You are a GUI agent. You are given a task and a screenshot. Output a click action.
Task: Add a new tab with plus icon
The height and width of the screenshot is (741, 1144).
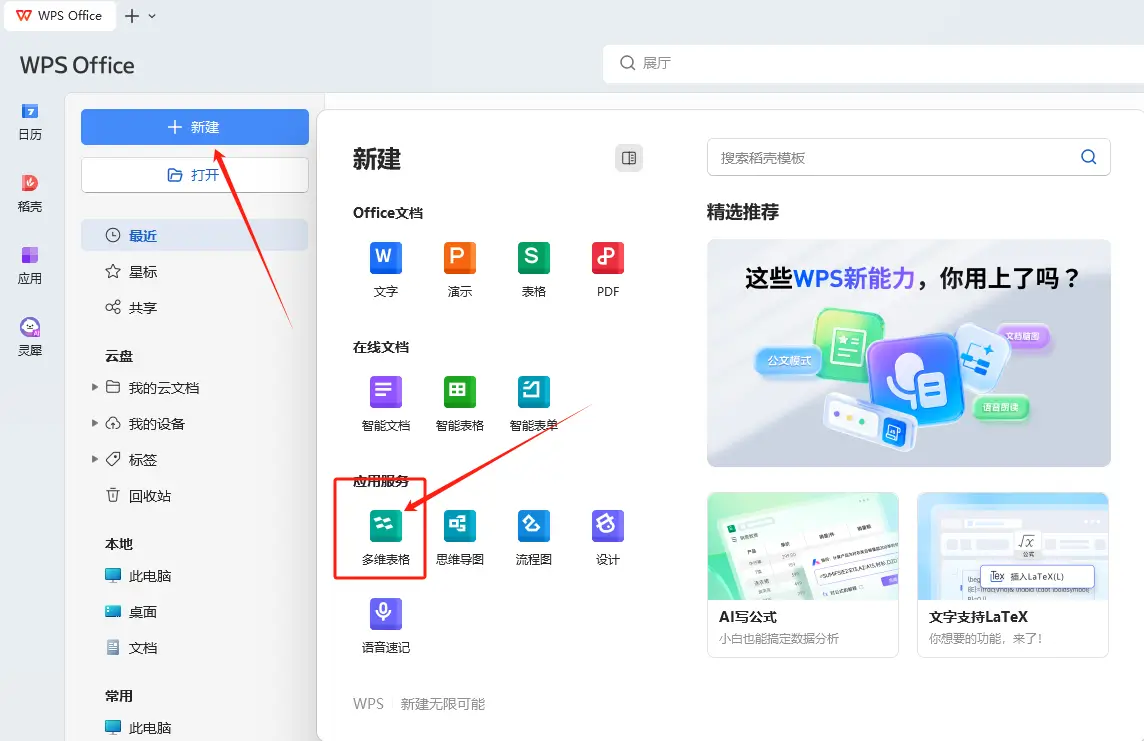[131, 16]
